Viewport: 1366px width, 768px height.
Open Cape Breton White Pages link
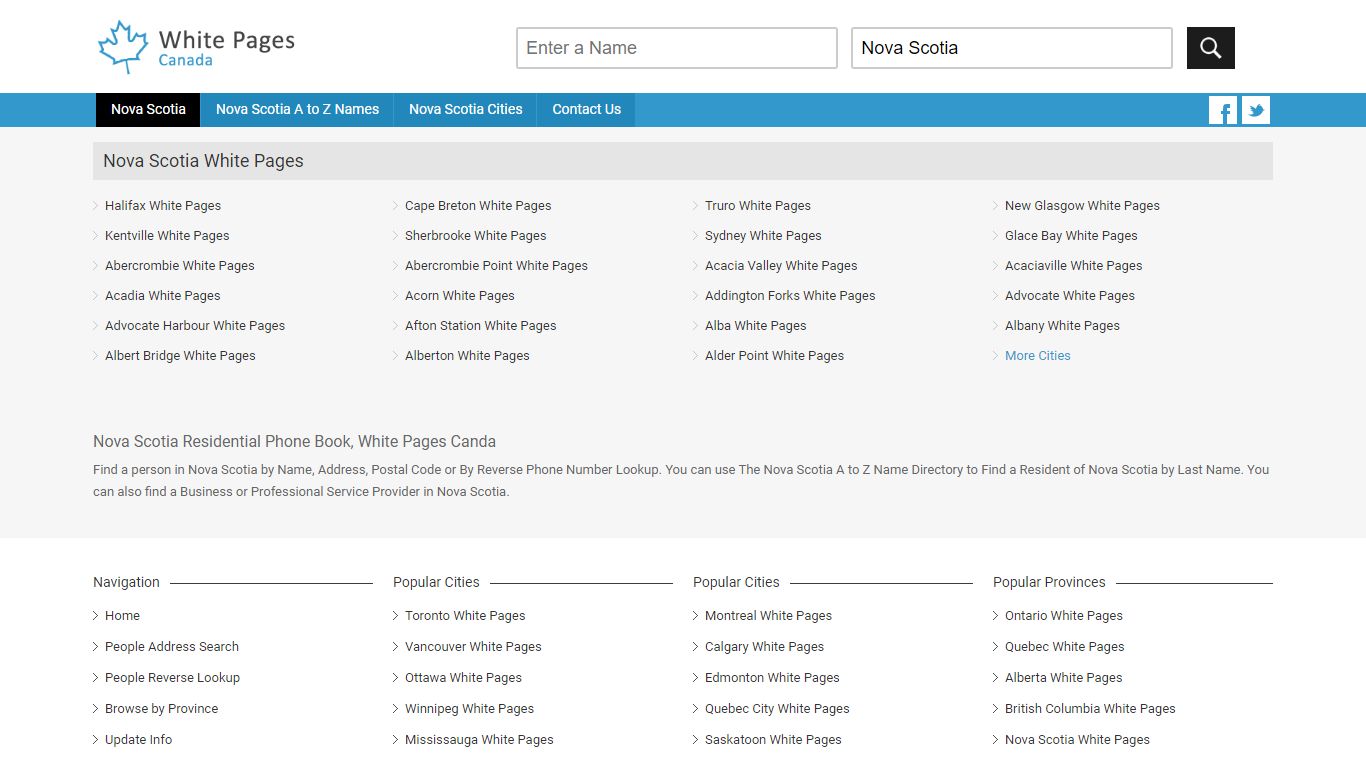(x=478, y=206)
